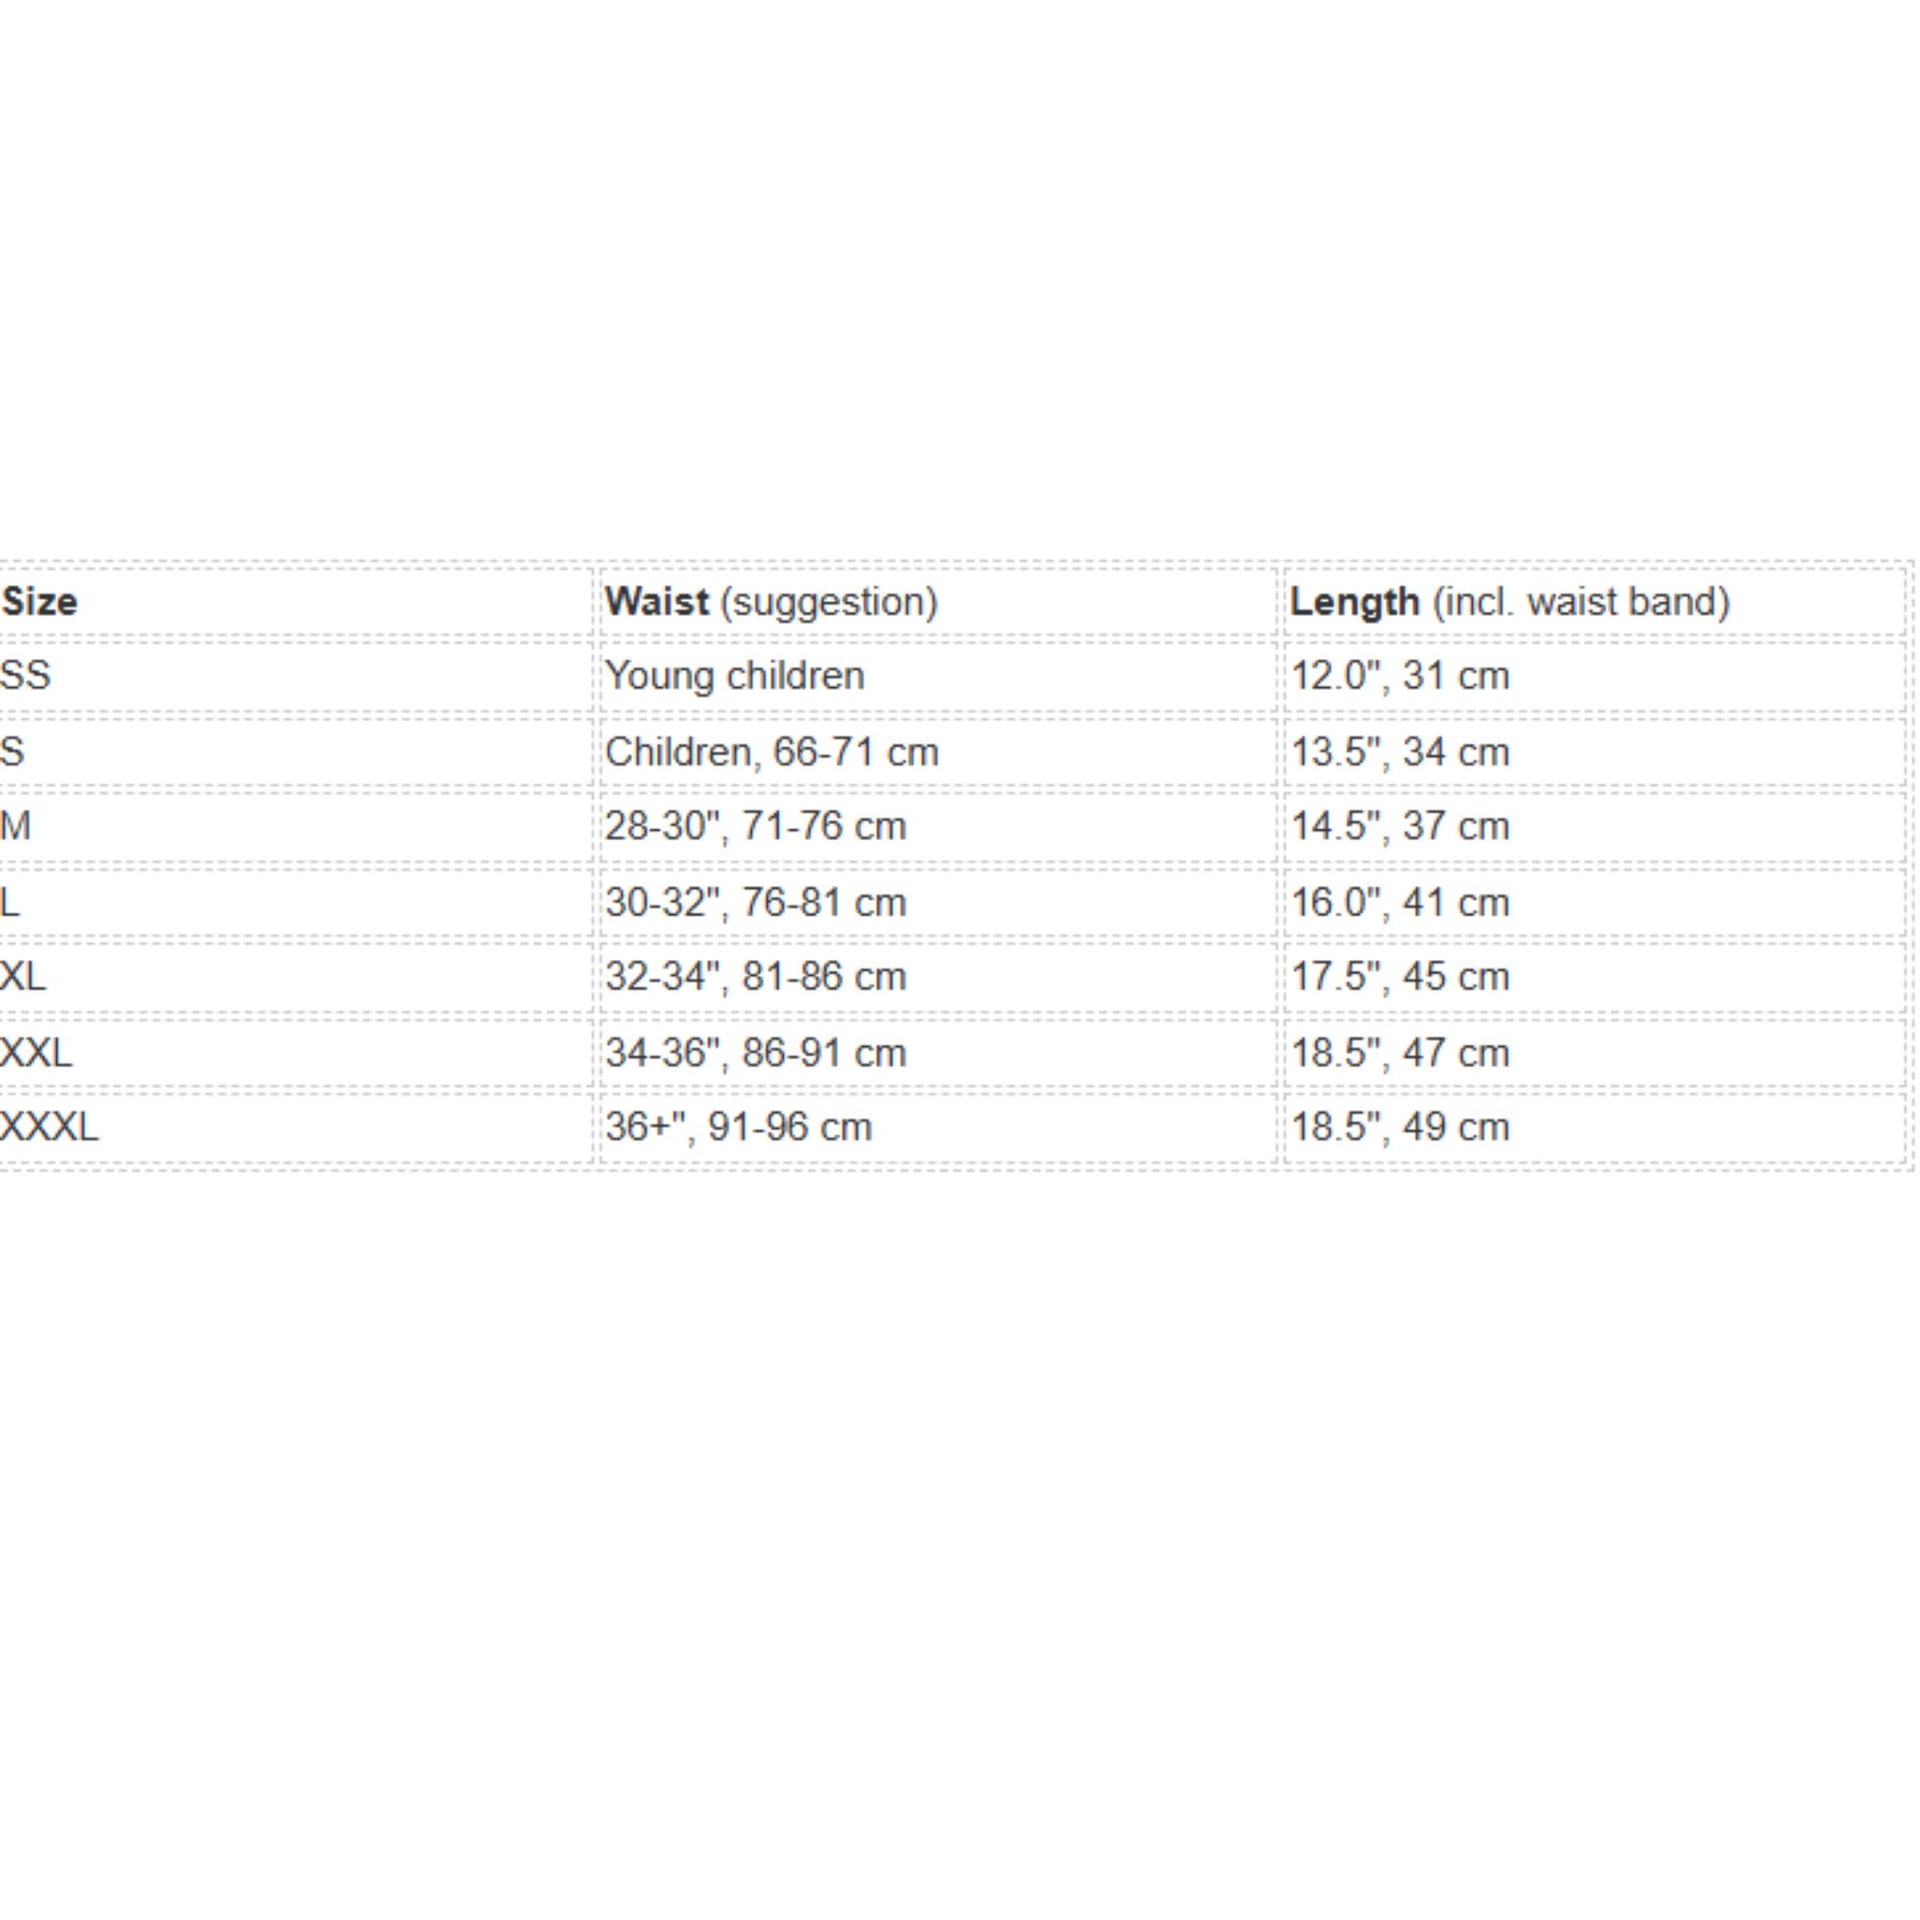Click the 13.5", 34 cm length cell

pyautogui.click(x=1399, y=752)
